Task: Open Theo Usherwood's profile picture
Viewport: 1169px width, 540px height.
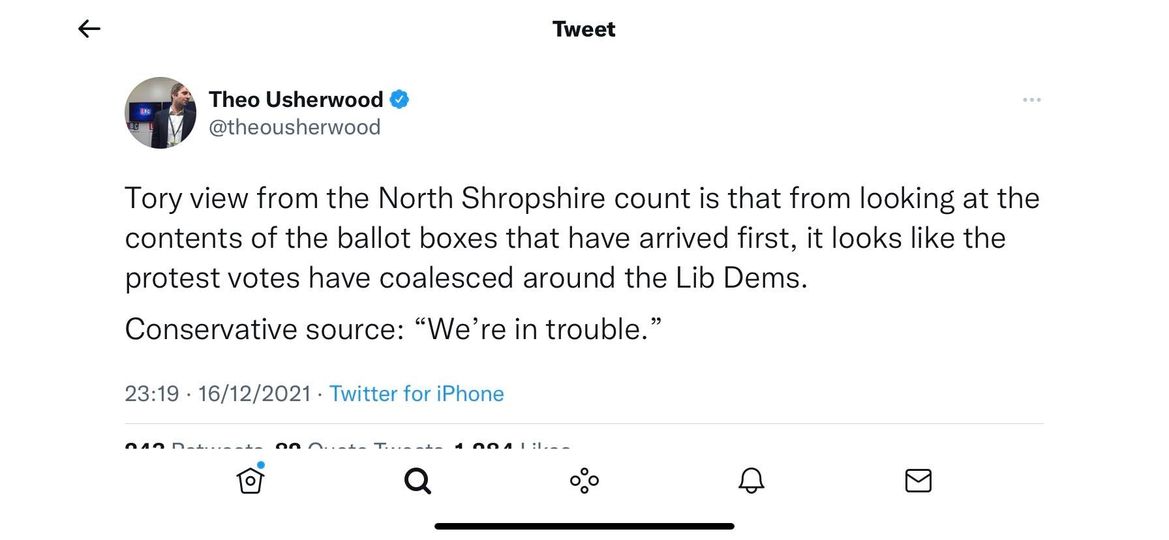Action: tap(160, 113)
